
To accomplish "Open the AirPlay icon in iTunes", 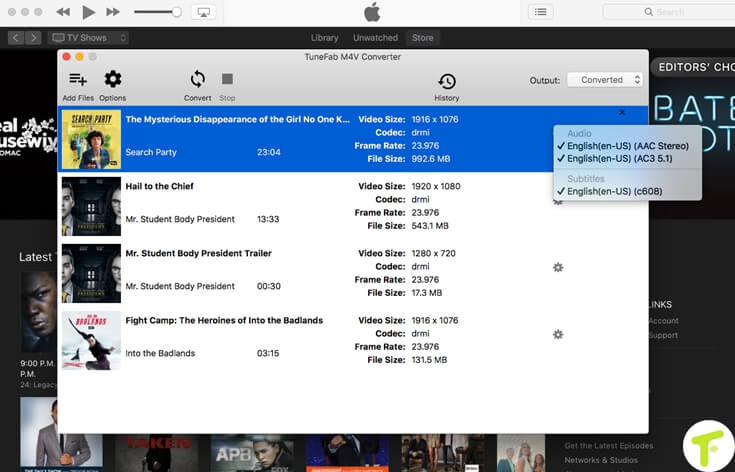I will tap(203, 12).
